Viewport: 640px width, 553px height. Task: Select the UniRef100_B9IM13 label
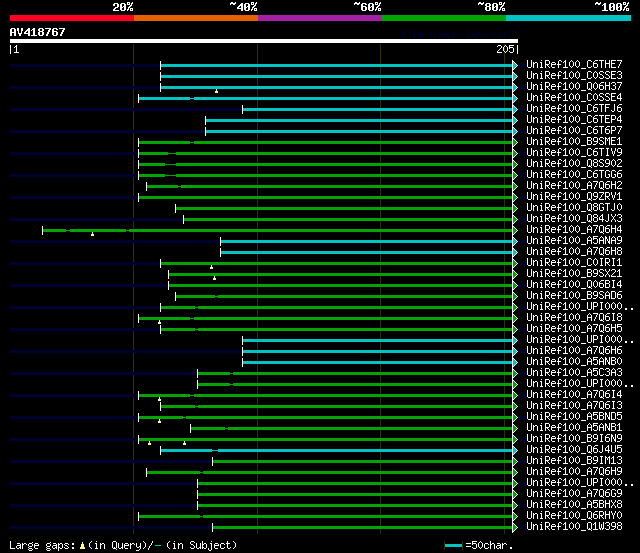574,461
